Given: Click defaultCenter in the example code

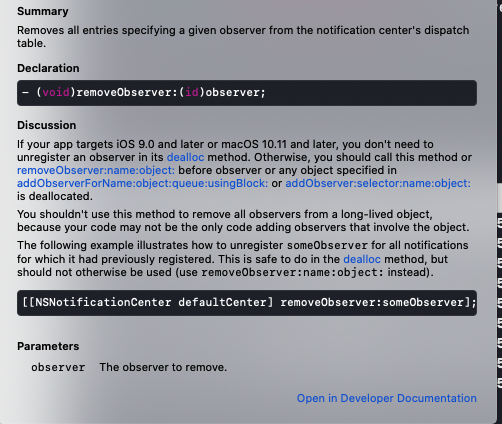Looking at the screenshot, I should coord(222,302).
